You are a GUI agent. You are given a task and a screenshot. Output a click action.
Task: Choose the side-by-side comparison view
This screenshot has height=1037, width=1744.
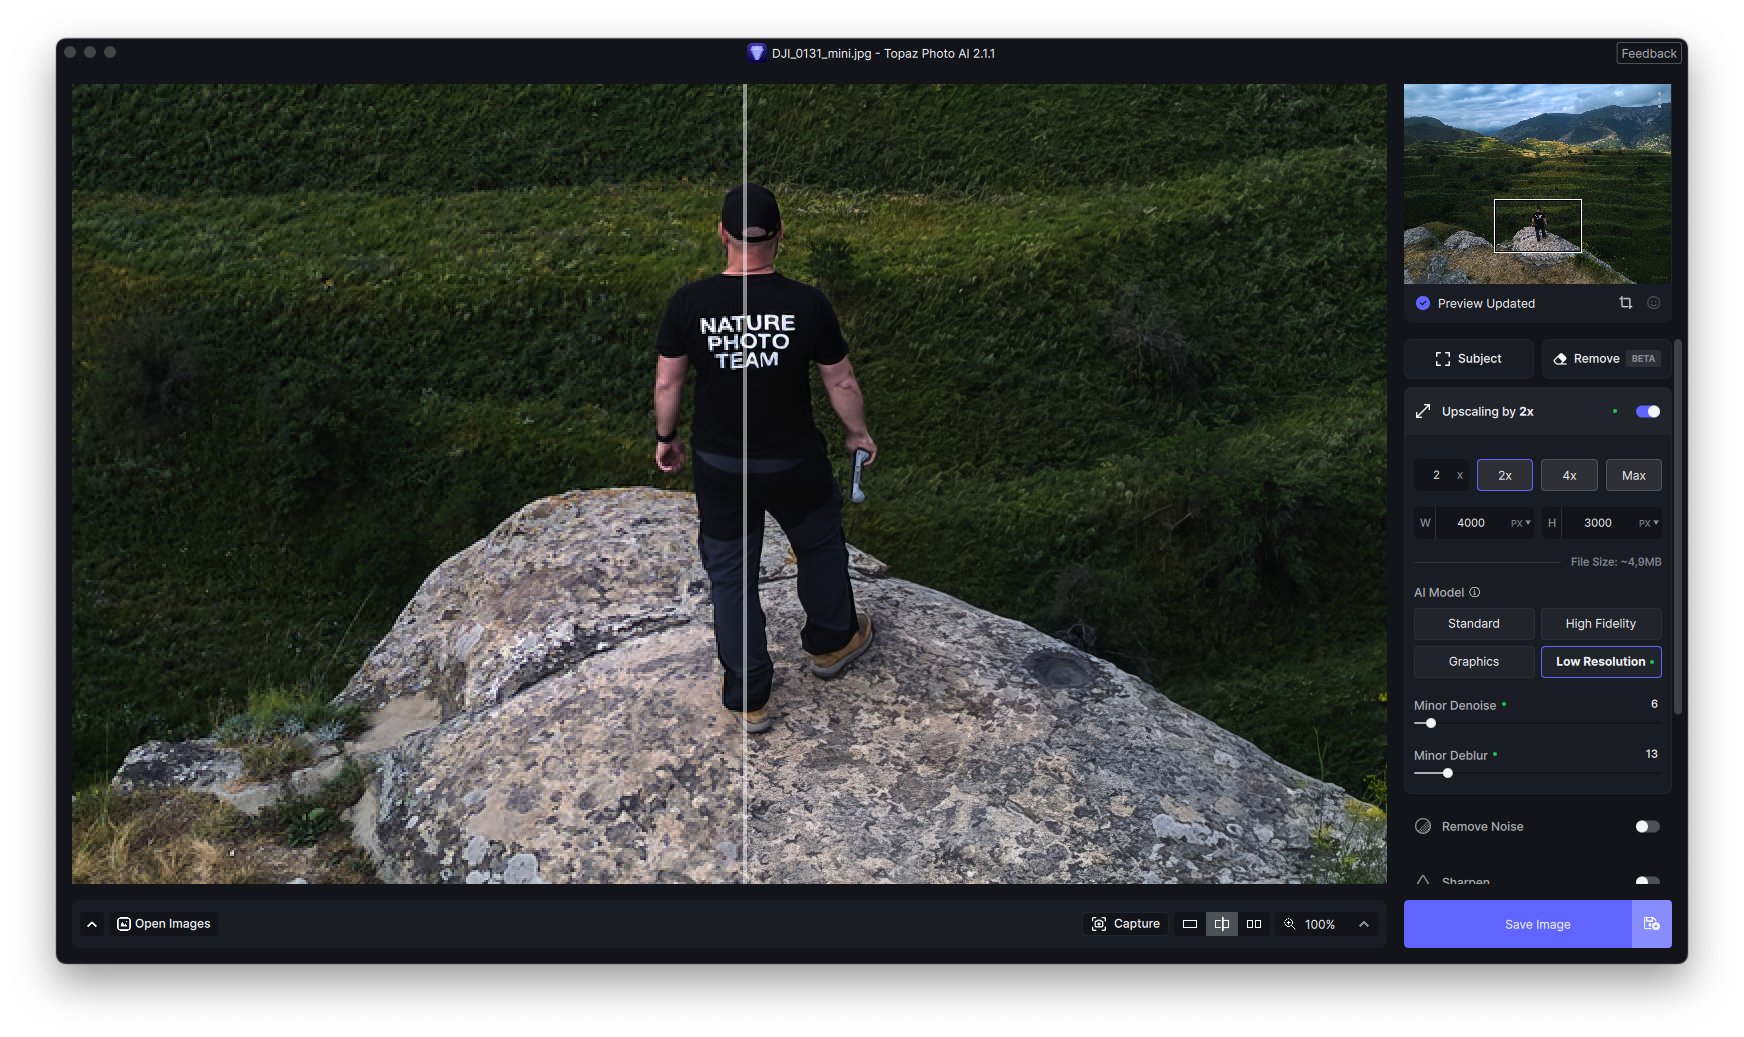tap(1253, 924)
